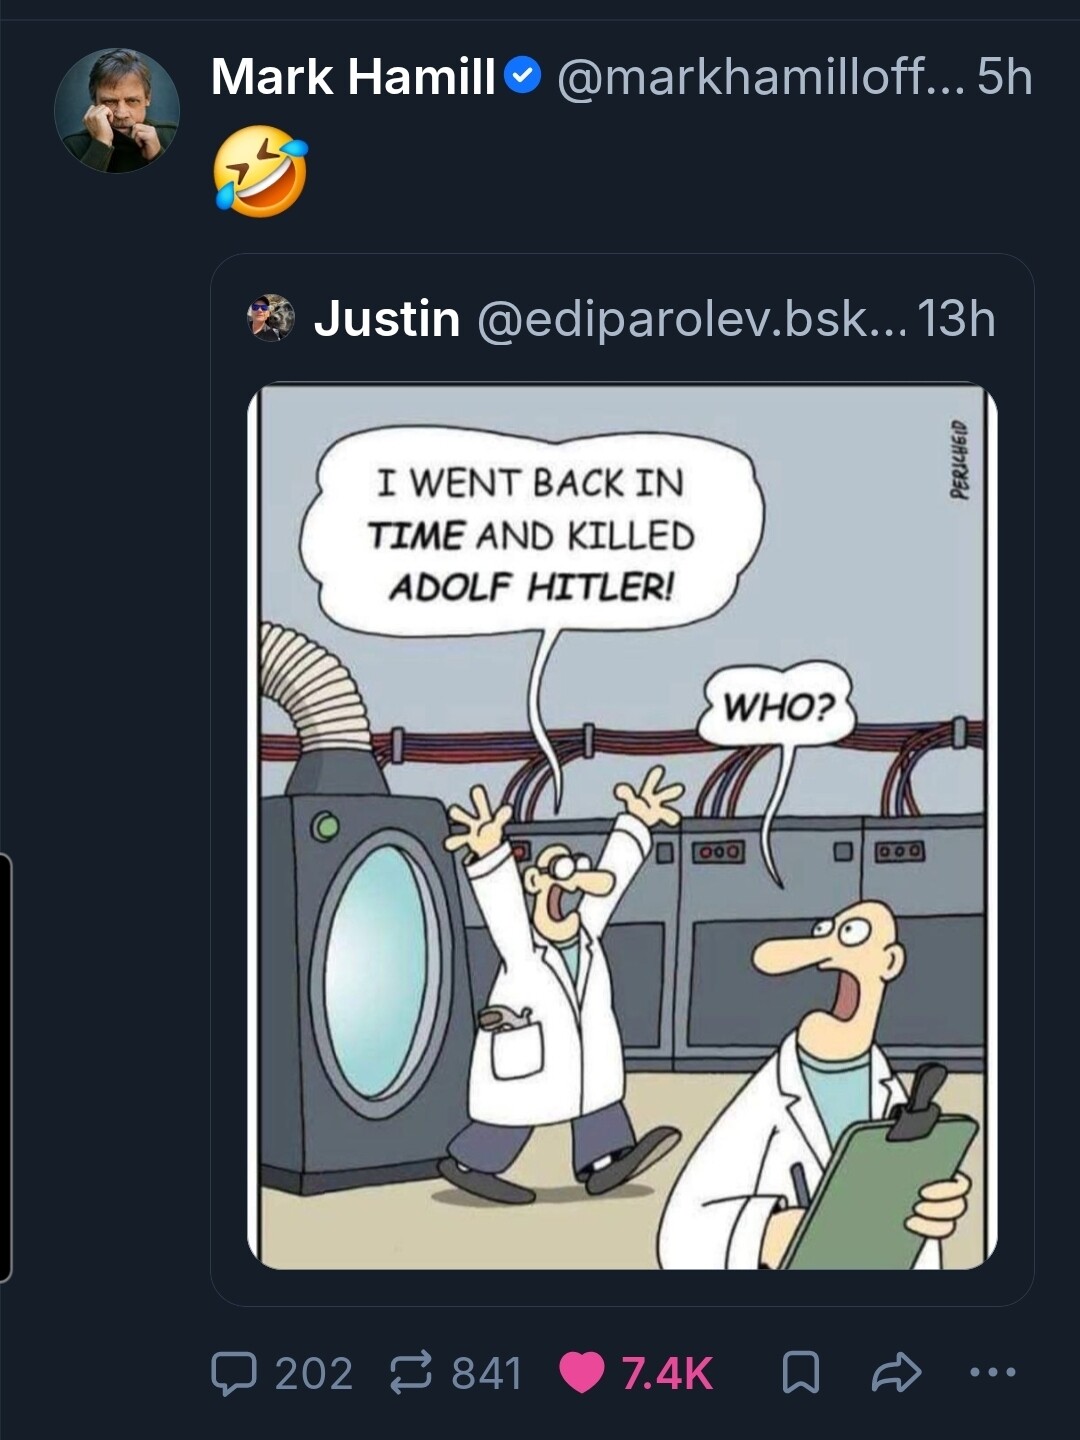View the 7.4K likes count
Screen dimensions: 1080x1440
coord(667,1373)
